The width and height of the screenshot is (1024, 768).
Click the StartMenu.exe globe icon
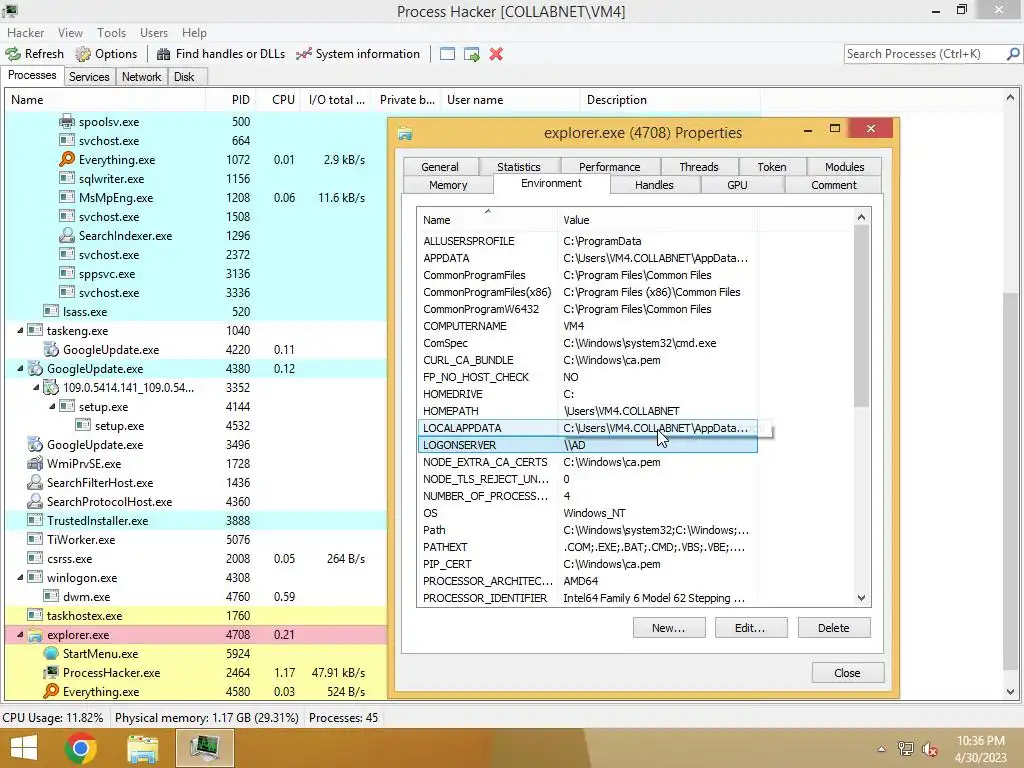pyautogui.click(x=51, y=654)
